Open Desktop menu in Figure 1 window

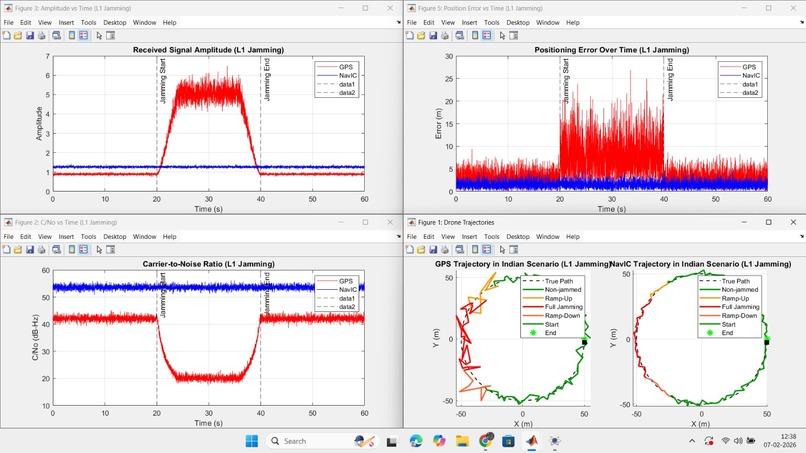pyautogui.click(x=518, y=237)
